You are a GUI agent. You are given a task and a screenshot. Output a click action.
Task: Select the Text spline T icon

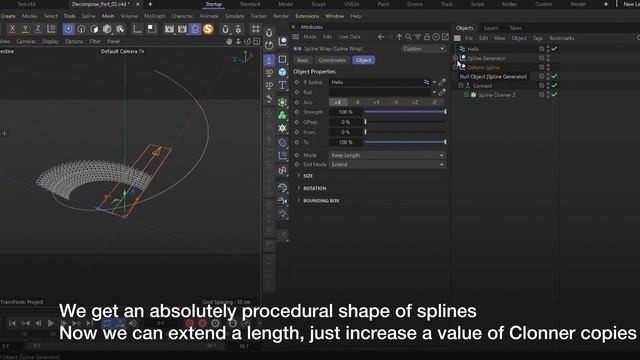tap(282, 85)
